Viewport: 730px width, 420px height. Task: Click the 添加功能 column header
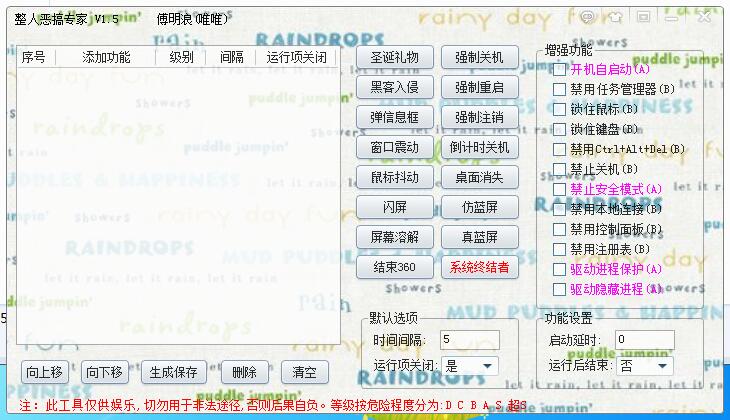[106, 58]
